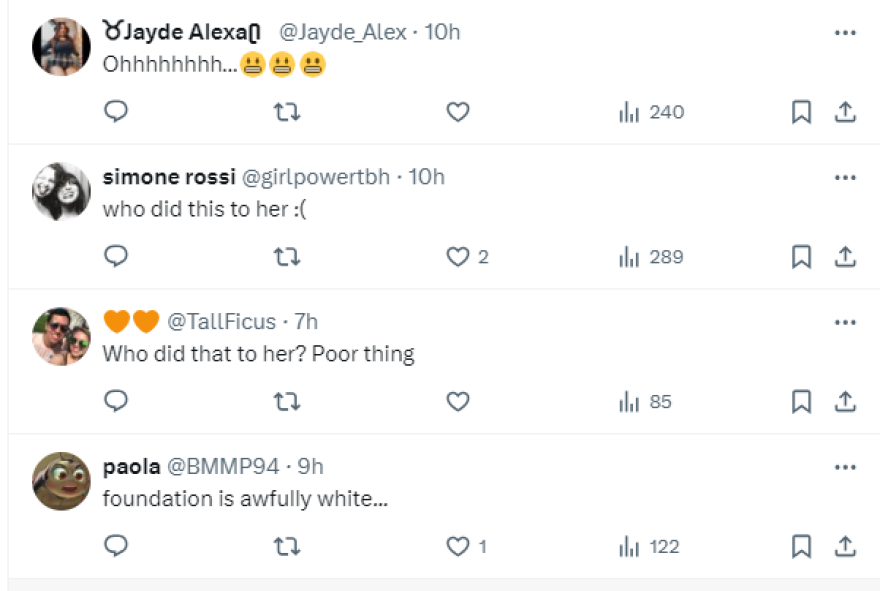
Task: Open more options on simone rossi's tweet
Action: [845, 177]
